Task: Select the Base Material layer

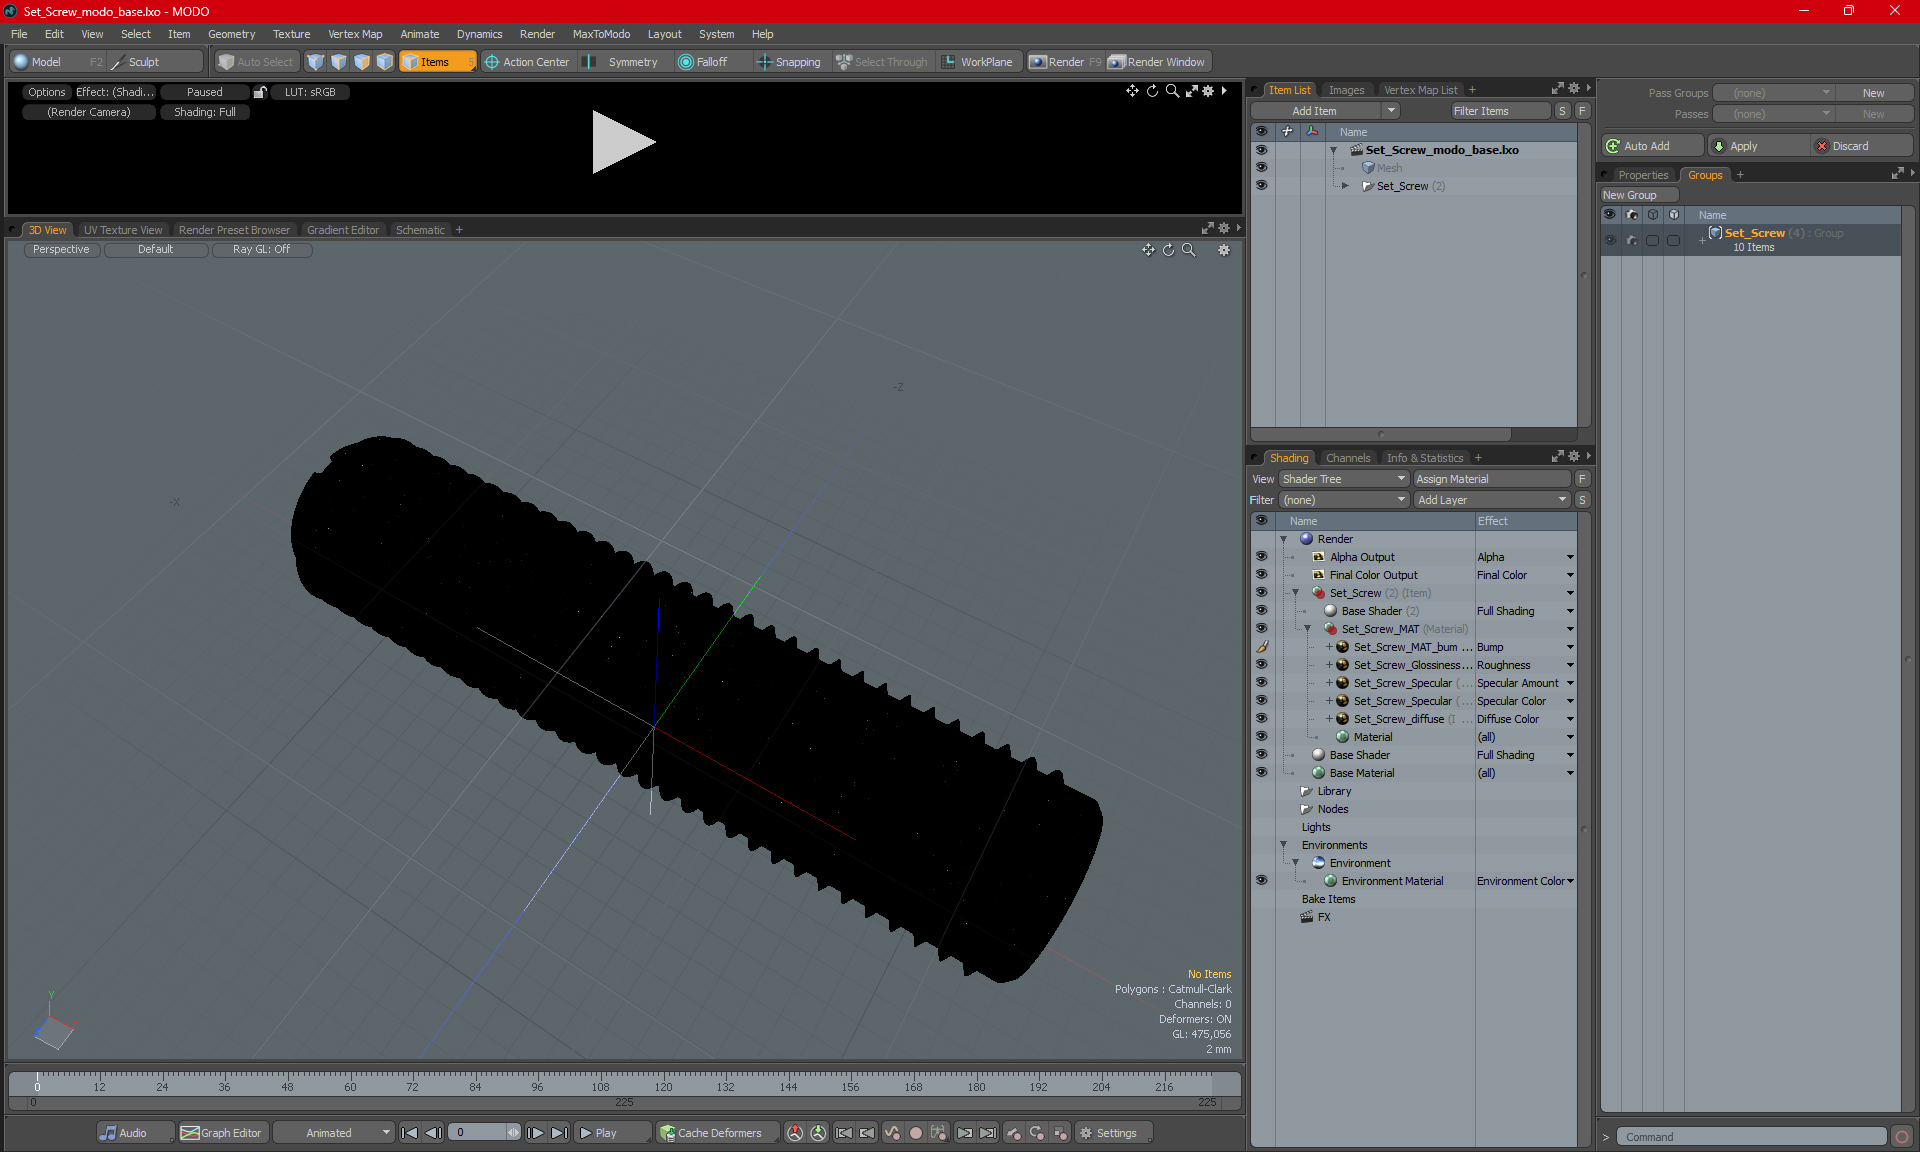Action: [1361, 773]
